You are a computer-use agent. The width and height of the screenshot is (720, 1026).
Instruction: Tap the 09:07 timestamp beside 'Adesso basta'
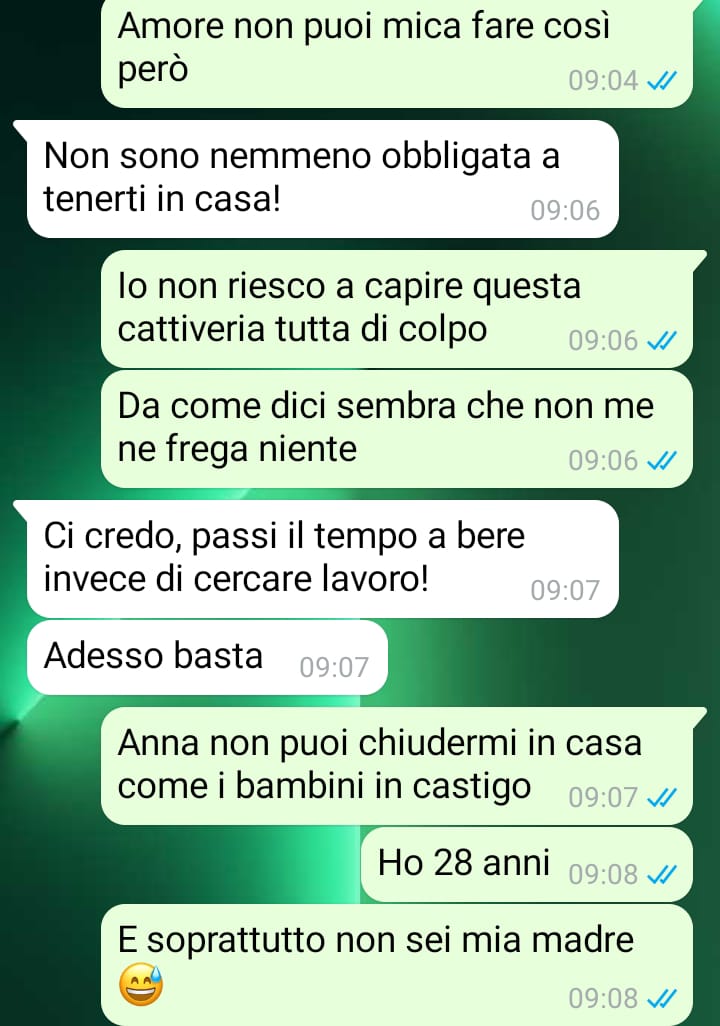334,667
